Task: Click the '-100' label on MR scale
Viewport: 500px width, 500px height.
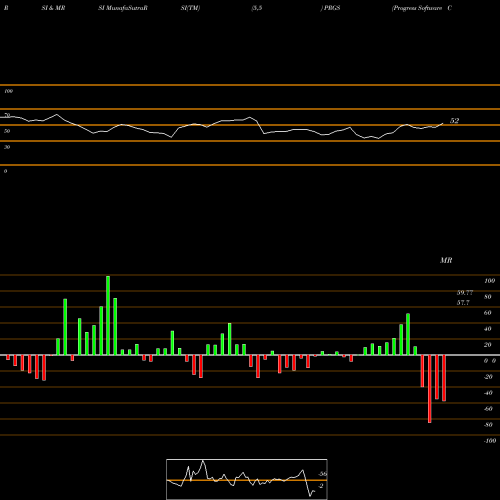Action: point(490,441)
